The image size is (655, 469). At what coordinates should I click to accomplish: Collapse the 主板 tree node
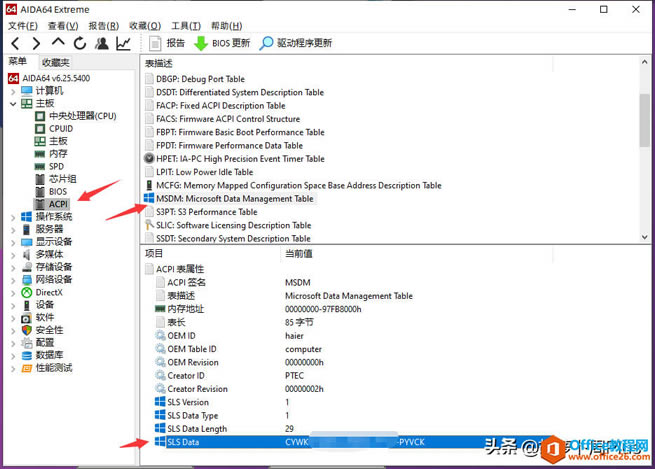pos(13,104)
